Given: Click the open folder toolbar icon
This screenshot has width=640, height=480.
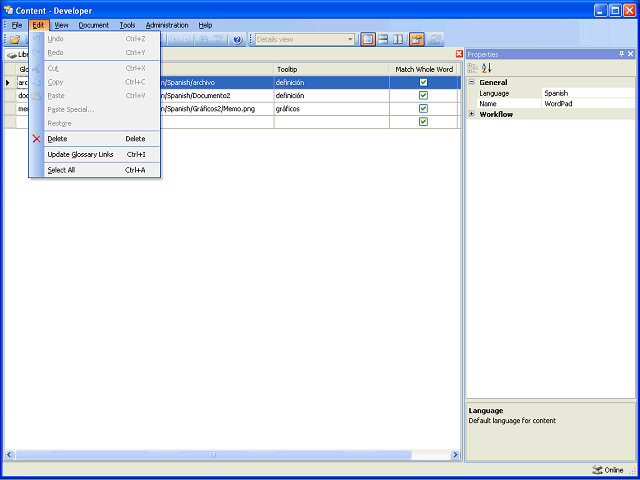Looking at the screenshot, I should click(x=15, y=40).
